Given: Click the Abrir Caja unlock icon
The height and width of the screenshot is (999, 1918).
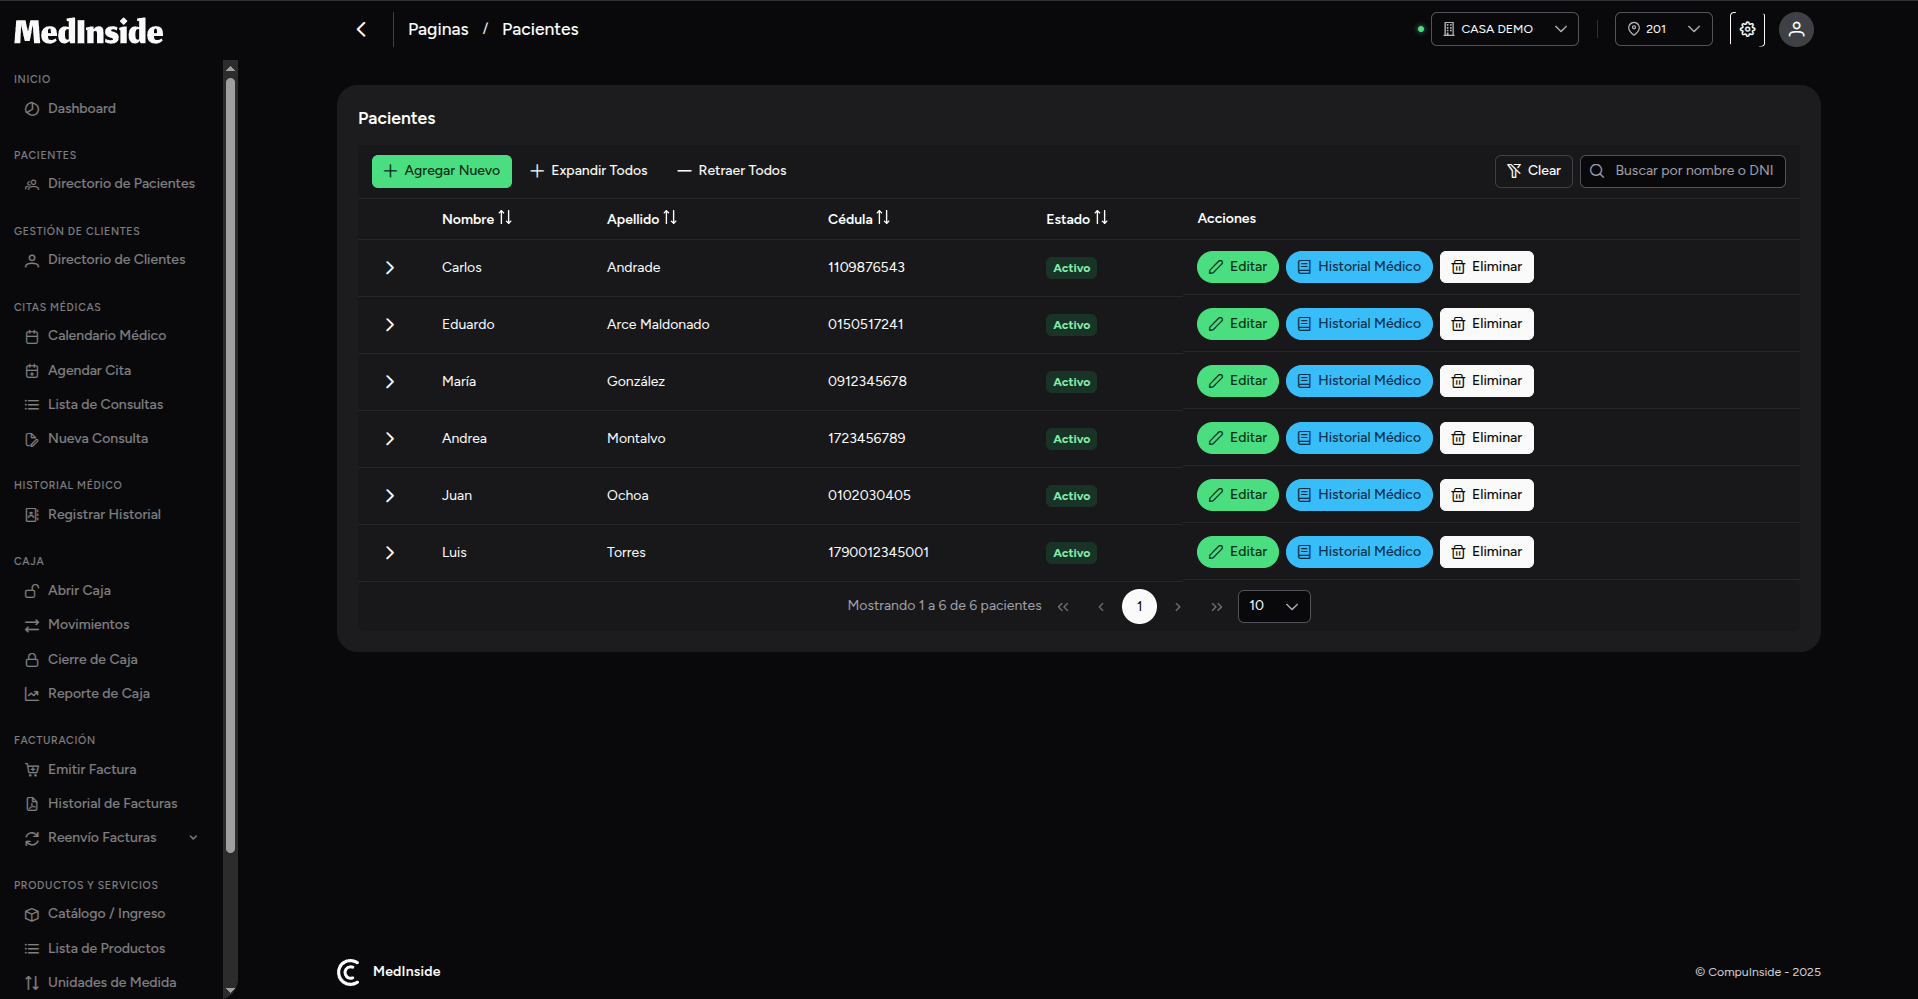Looking at the screenshot, I should pyautogui.click(x=32, y=591).
